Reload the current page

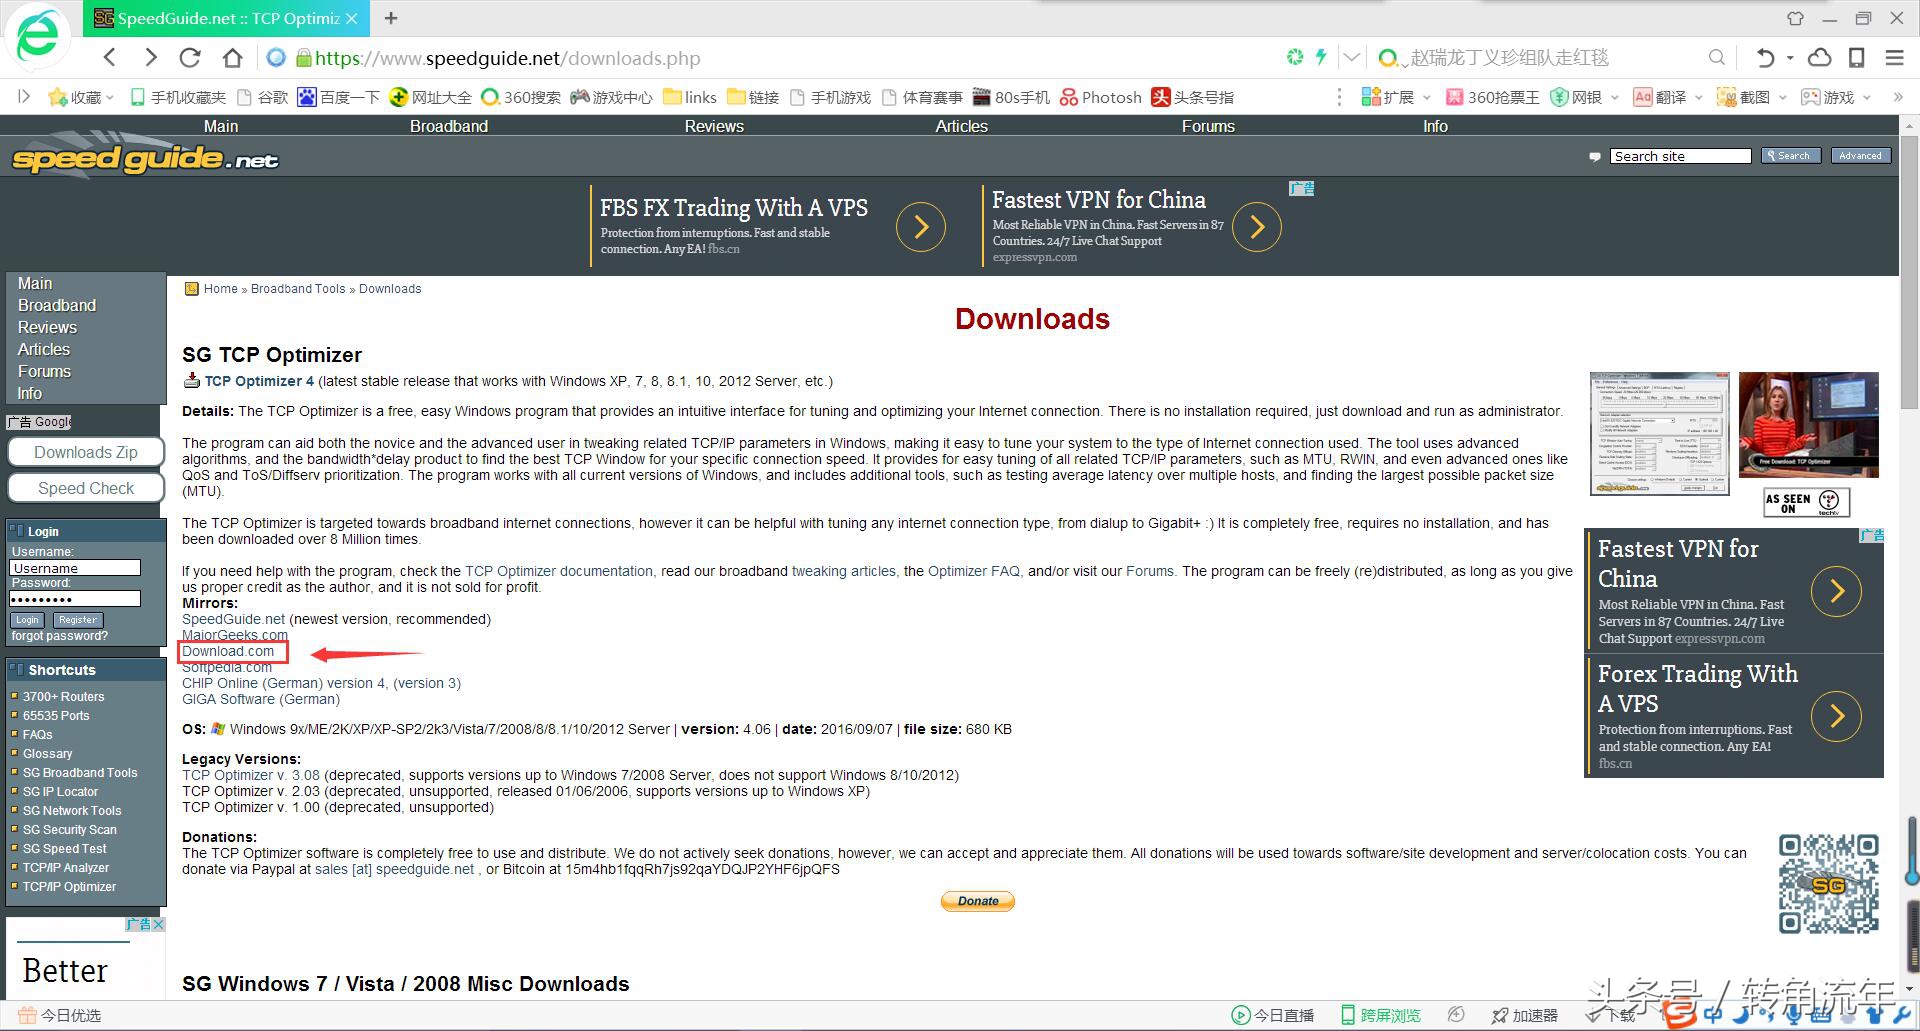coord(190,58)
